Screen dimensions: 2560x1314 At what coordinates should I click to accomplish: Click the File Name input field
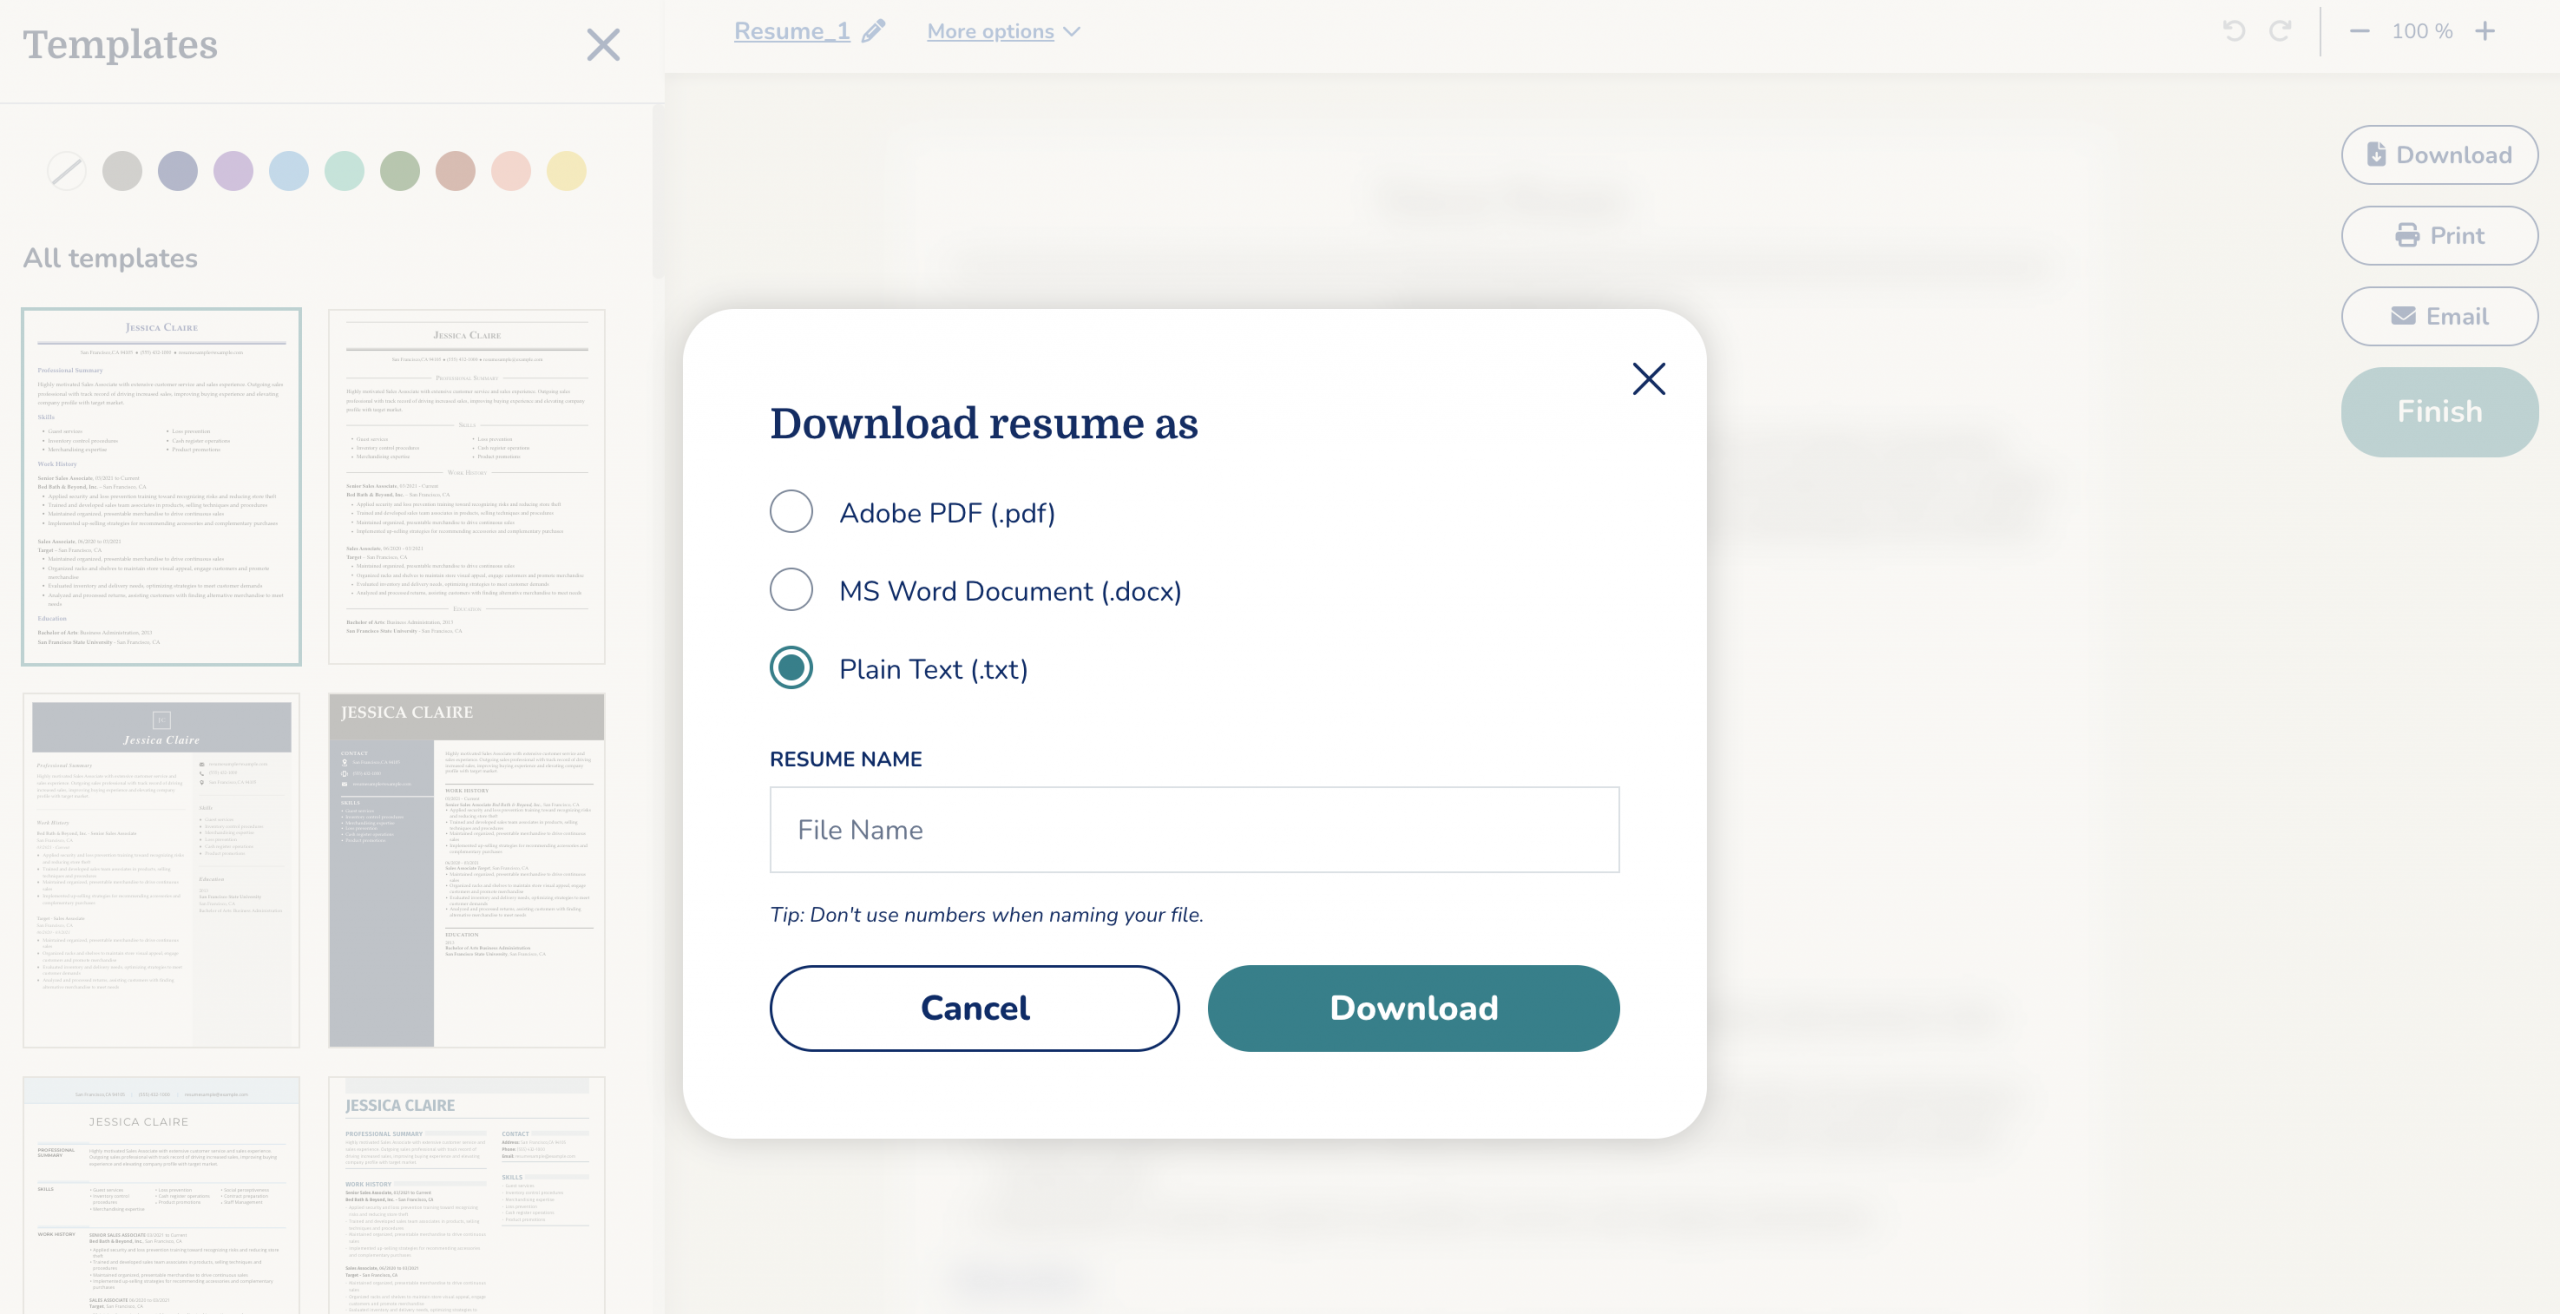pos(1194,829)
